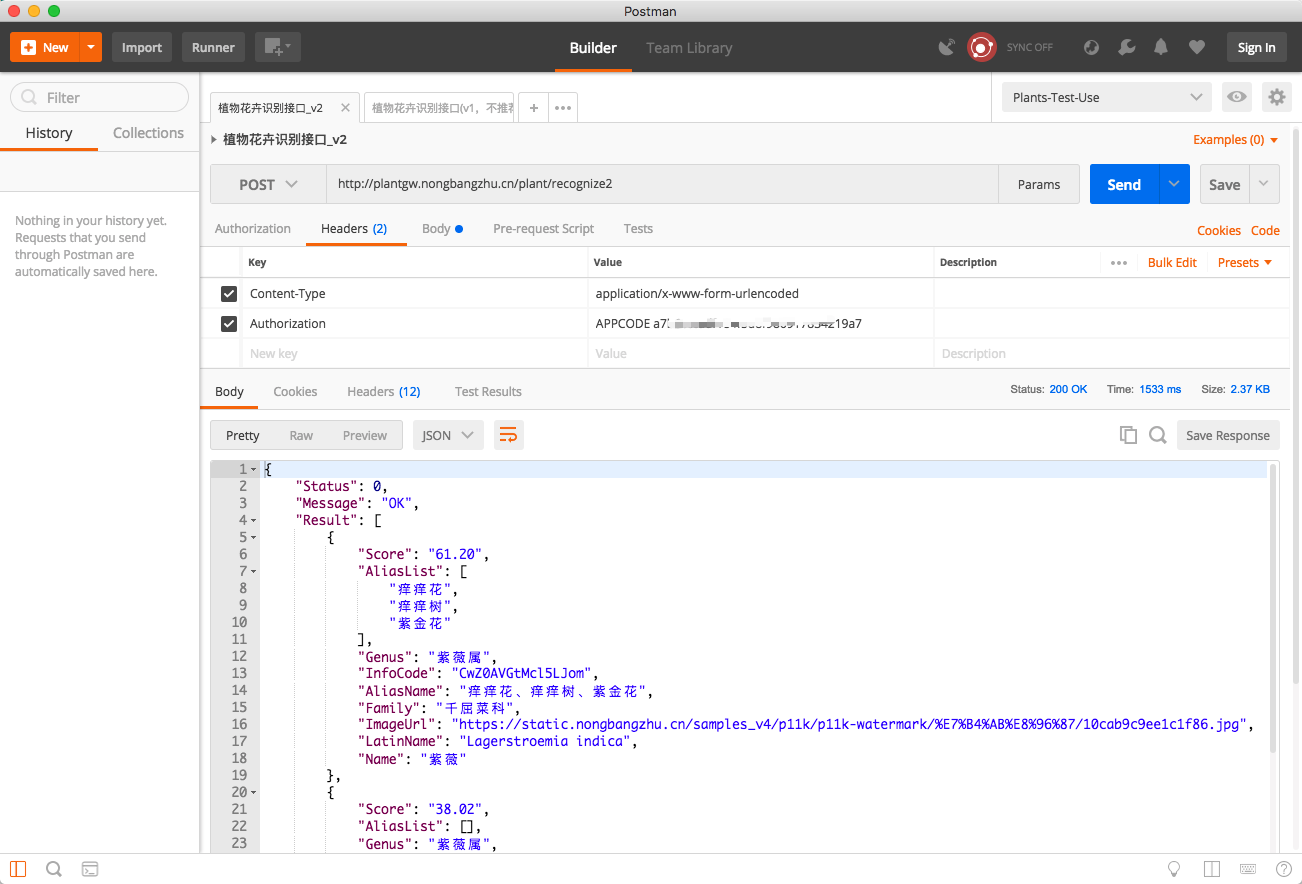This screenshot has height=884, width=1302.
Task: Switch to the Builder tab
Action: [x=593, y=47]
